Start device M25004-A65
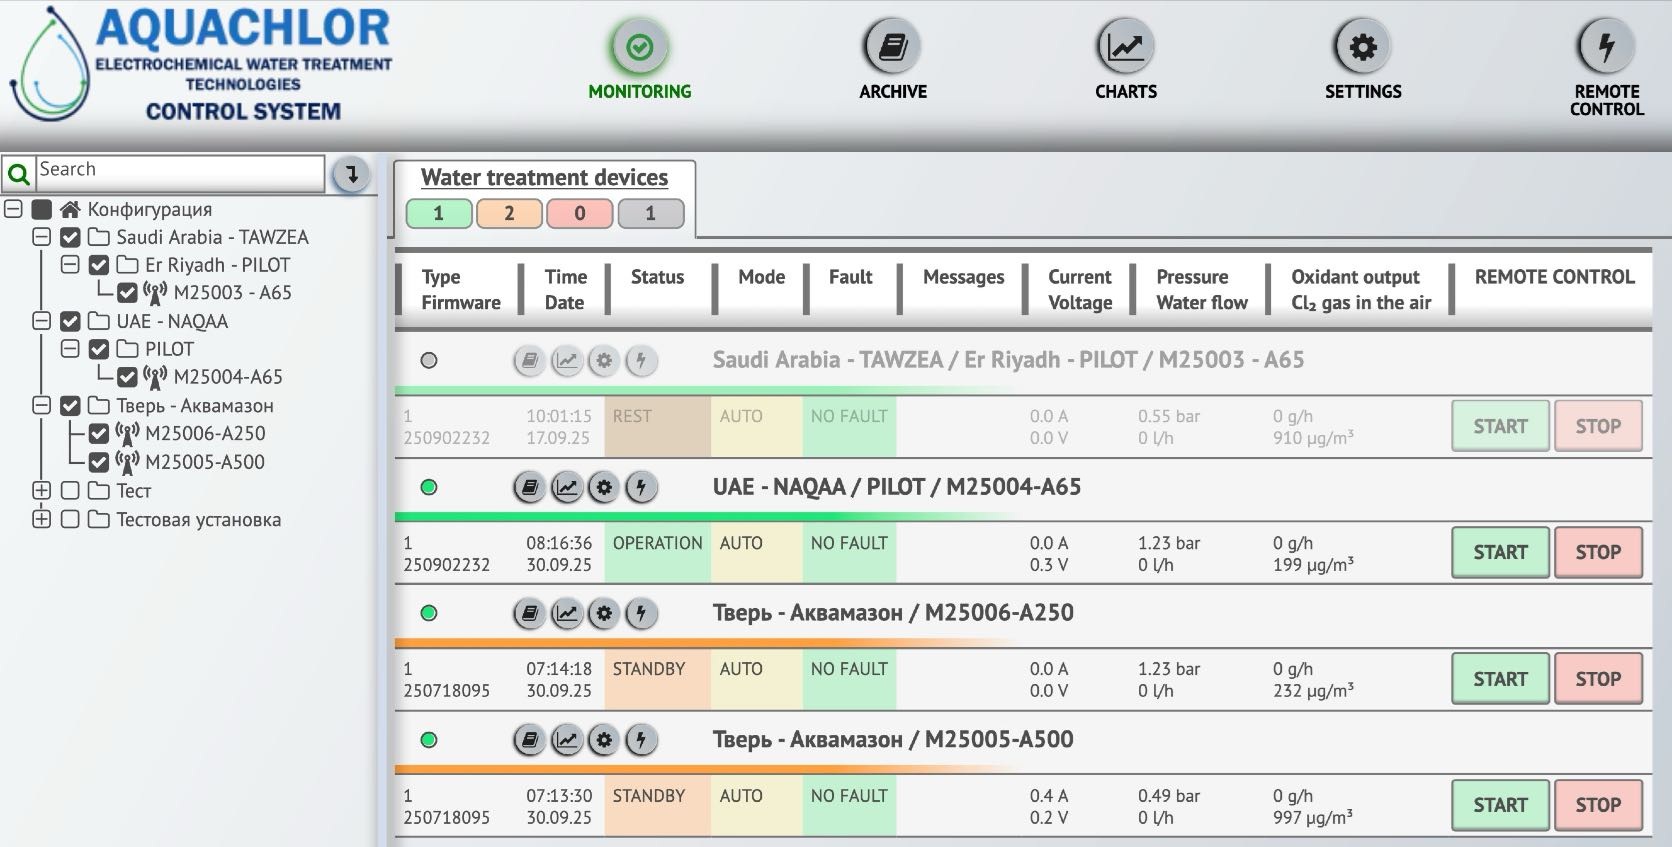Screen dimensions: 1672x847 tap(1500, 553)
